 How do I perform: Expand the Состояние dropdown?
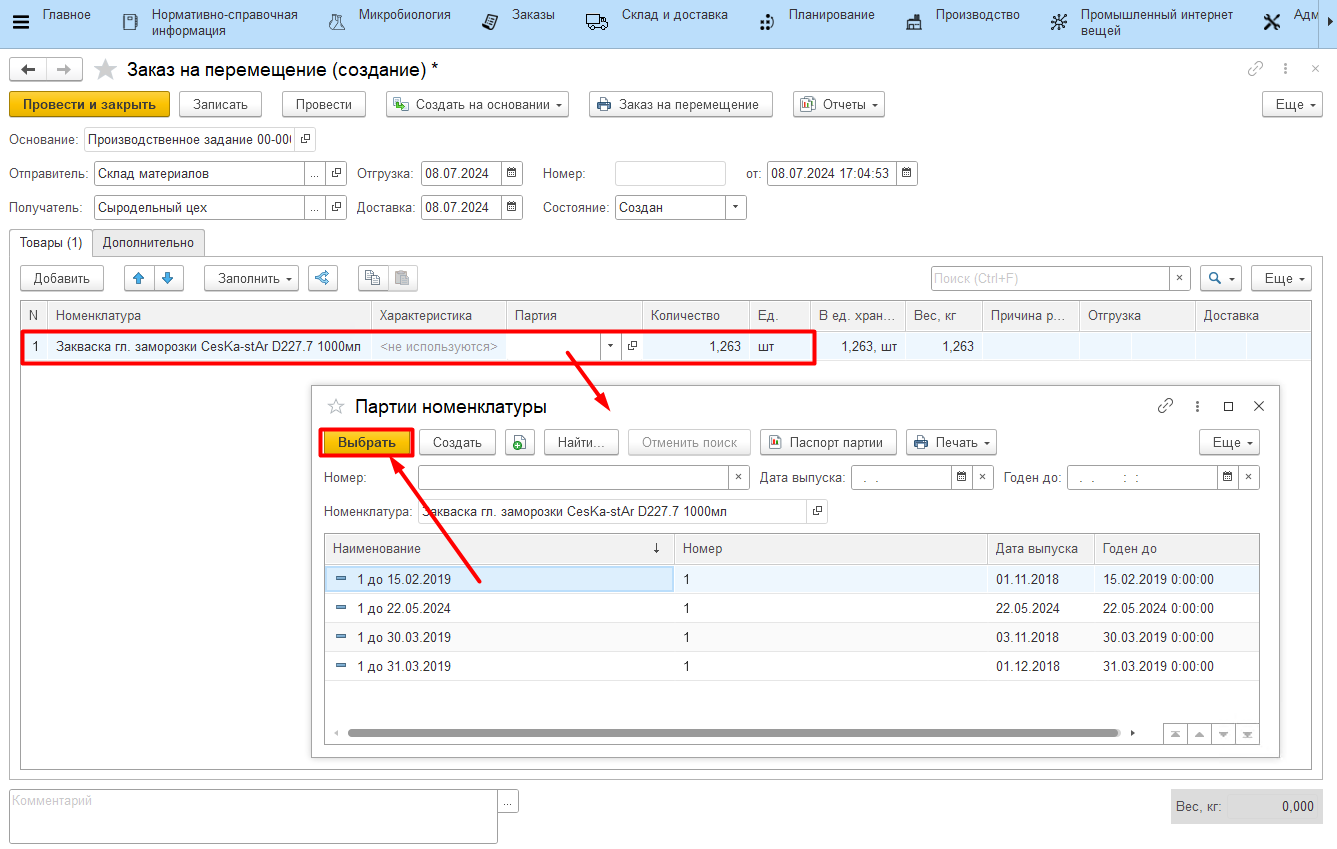click(736, 208)
